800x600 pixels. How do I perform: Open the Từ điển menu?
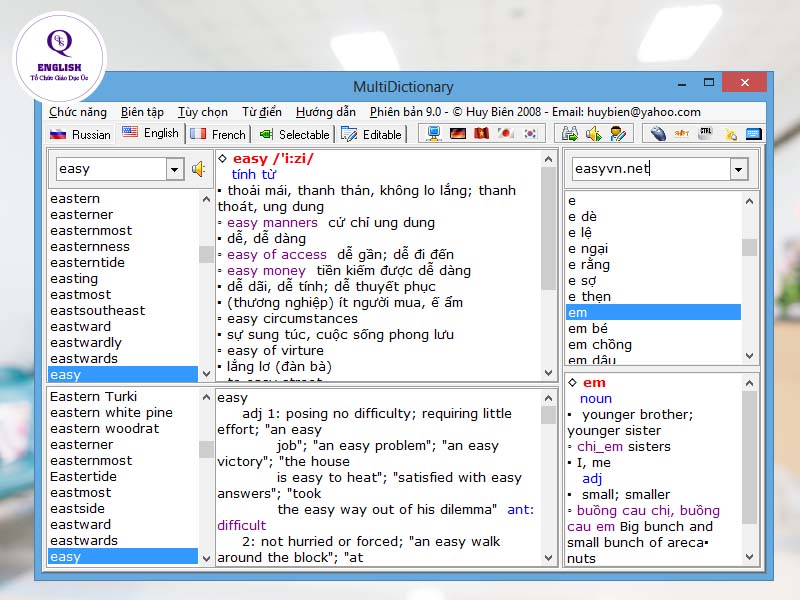click(x=262, y=112)
